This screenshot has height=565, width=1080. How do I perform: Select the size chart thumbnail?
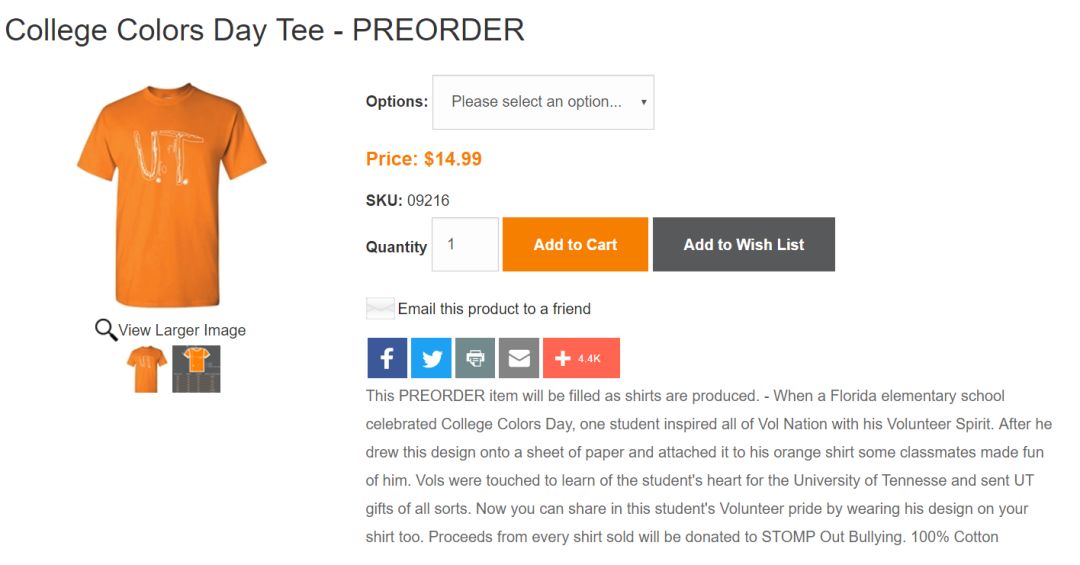196,369
